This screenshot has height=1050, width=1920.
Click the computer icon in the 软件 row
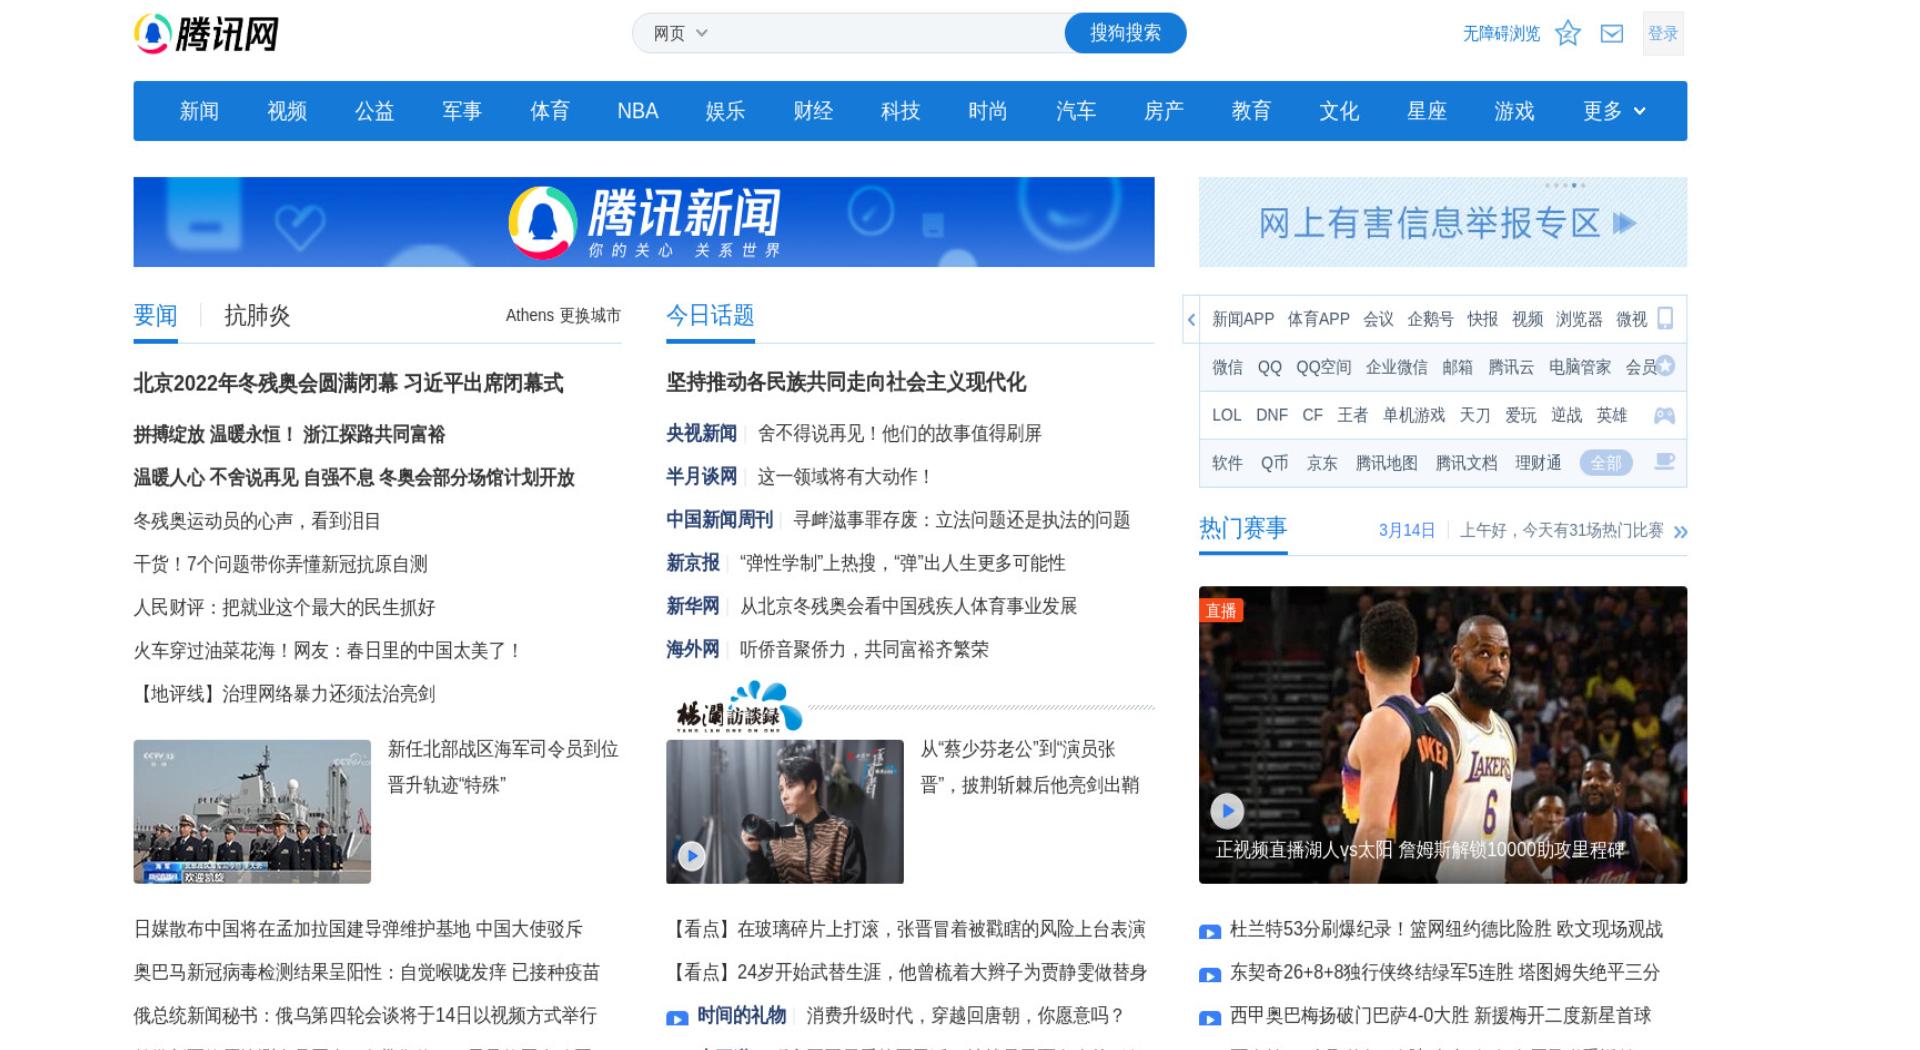pyautogui.click(x=1664, y=462)
